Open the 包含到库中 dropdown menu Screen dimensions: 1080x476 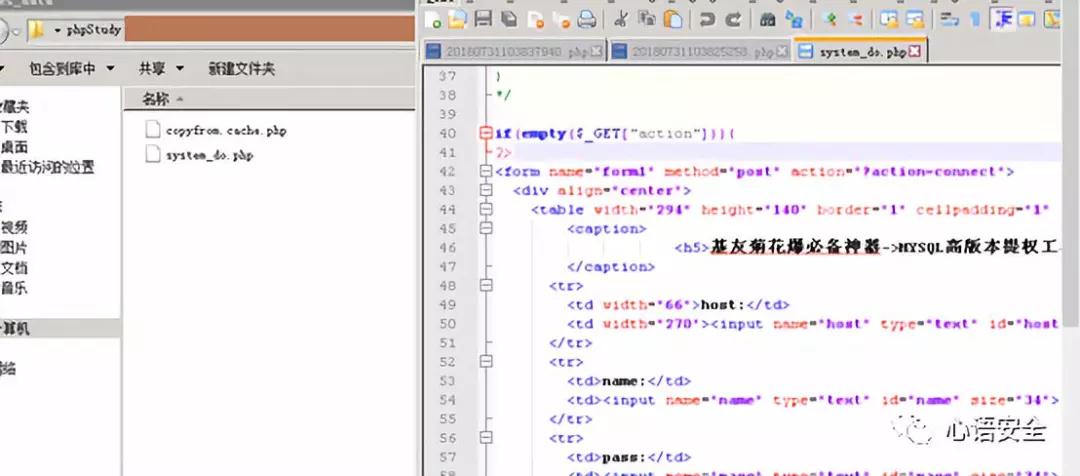point(72,68)
